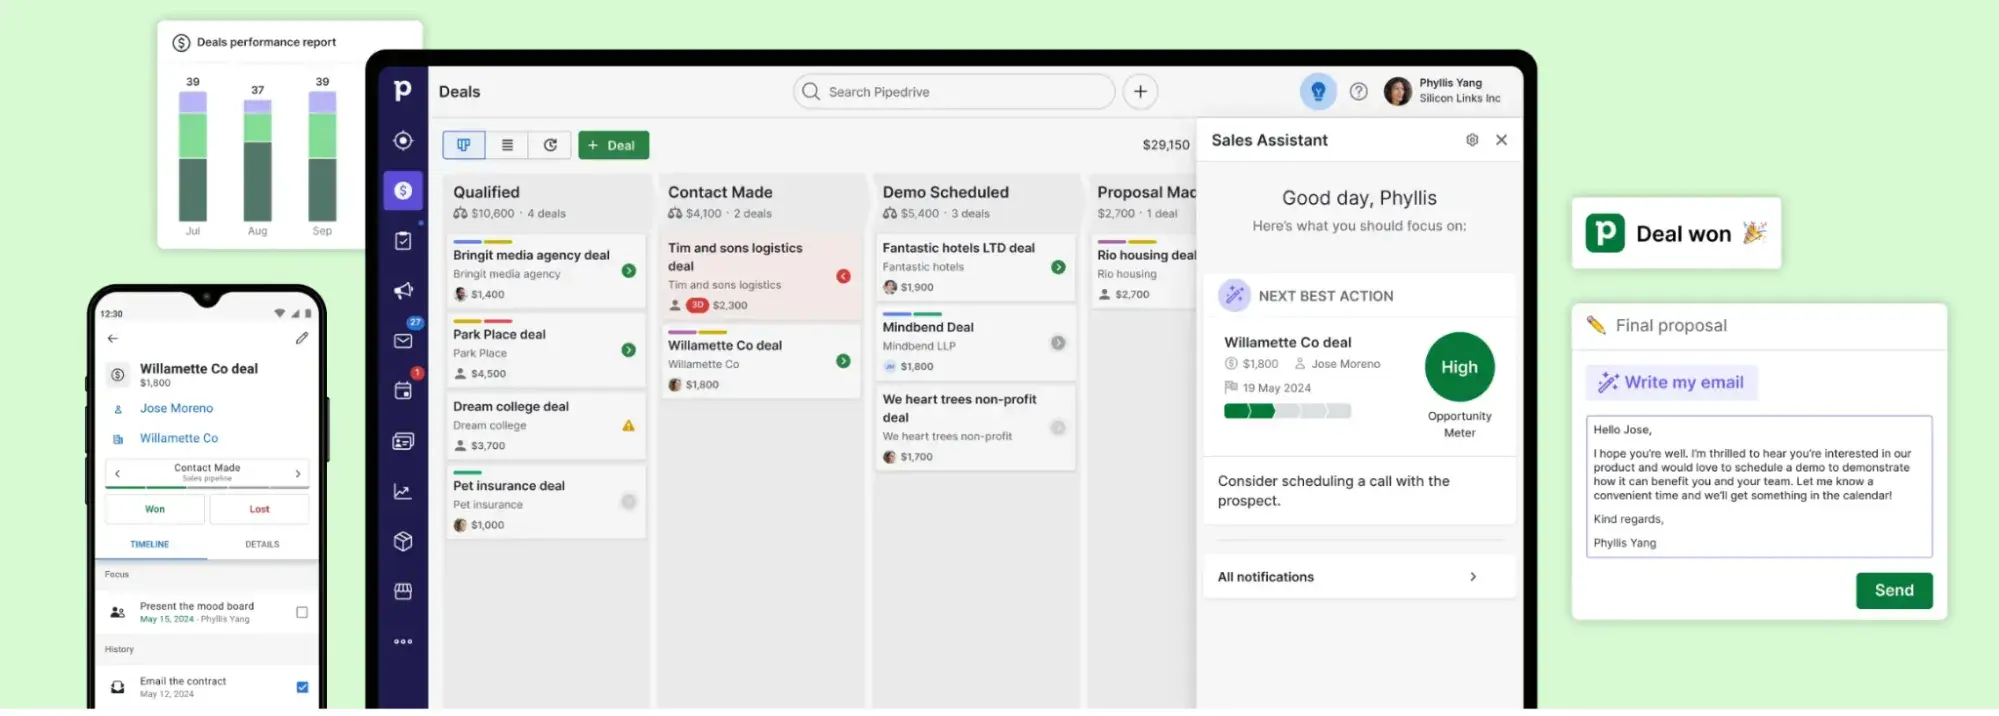Select pipeline kanban view toggle
The height and width of the screenshot is (716, 1999).
coord(464,145)
